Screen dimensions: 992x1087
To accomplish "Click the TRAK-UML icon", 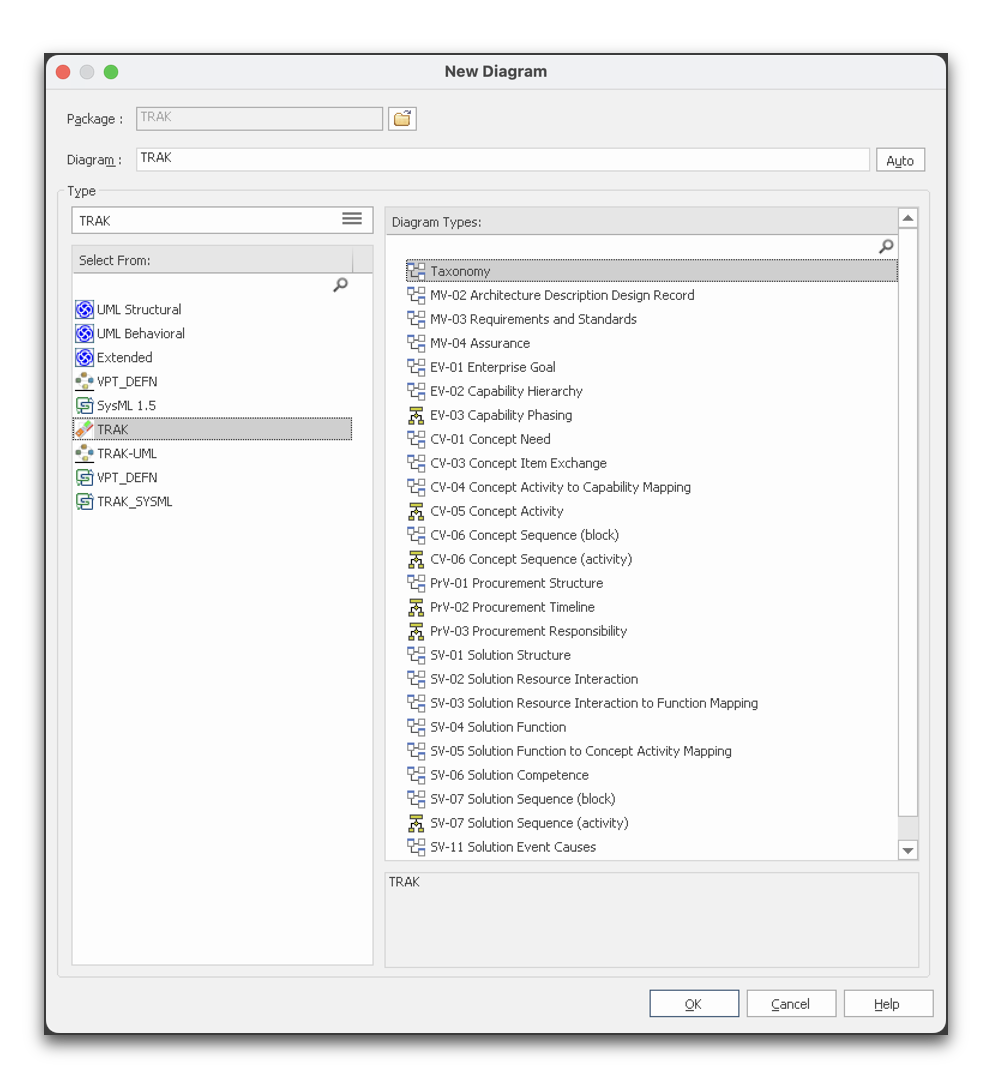I will (85, 453).
